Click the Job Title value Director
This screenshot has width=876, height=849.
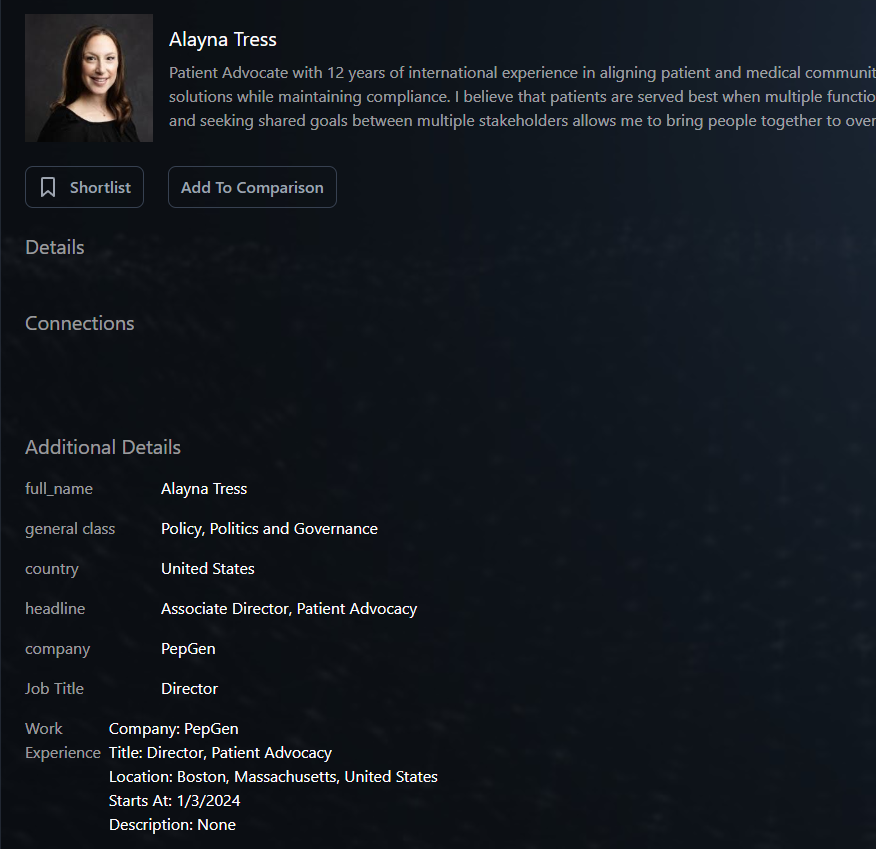coord(189,689)
